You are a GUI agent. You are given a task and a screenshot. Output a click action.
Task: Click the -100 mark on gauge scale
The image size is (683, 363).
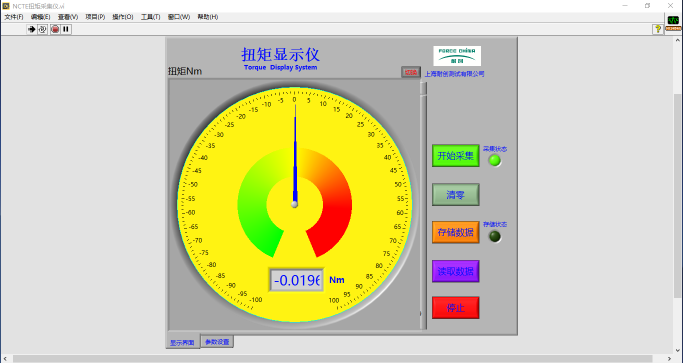256,299
